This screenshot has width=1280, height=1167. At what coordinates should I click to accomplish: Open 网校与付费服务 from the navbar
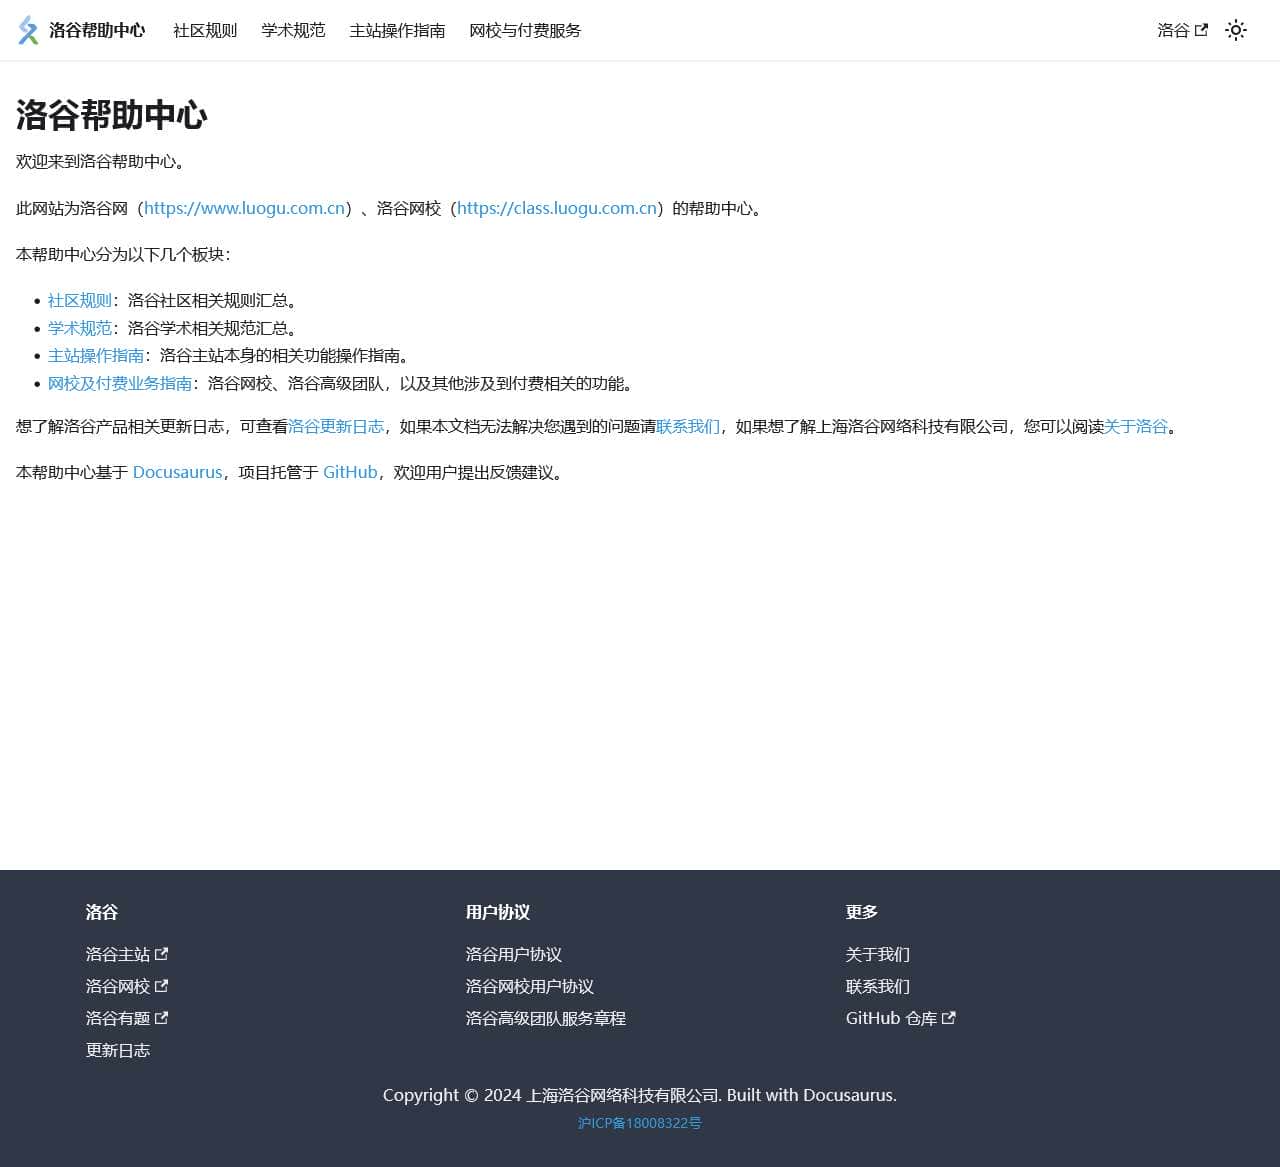click(x=523, y=30)
